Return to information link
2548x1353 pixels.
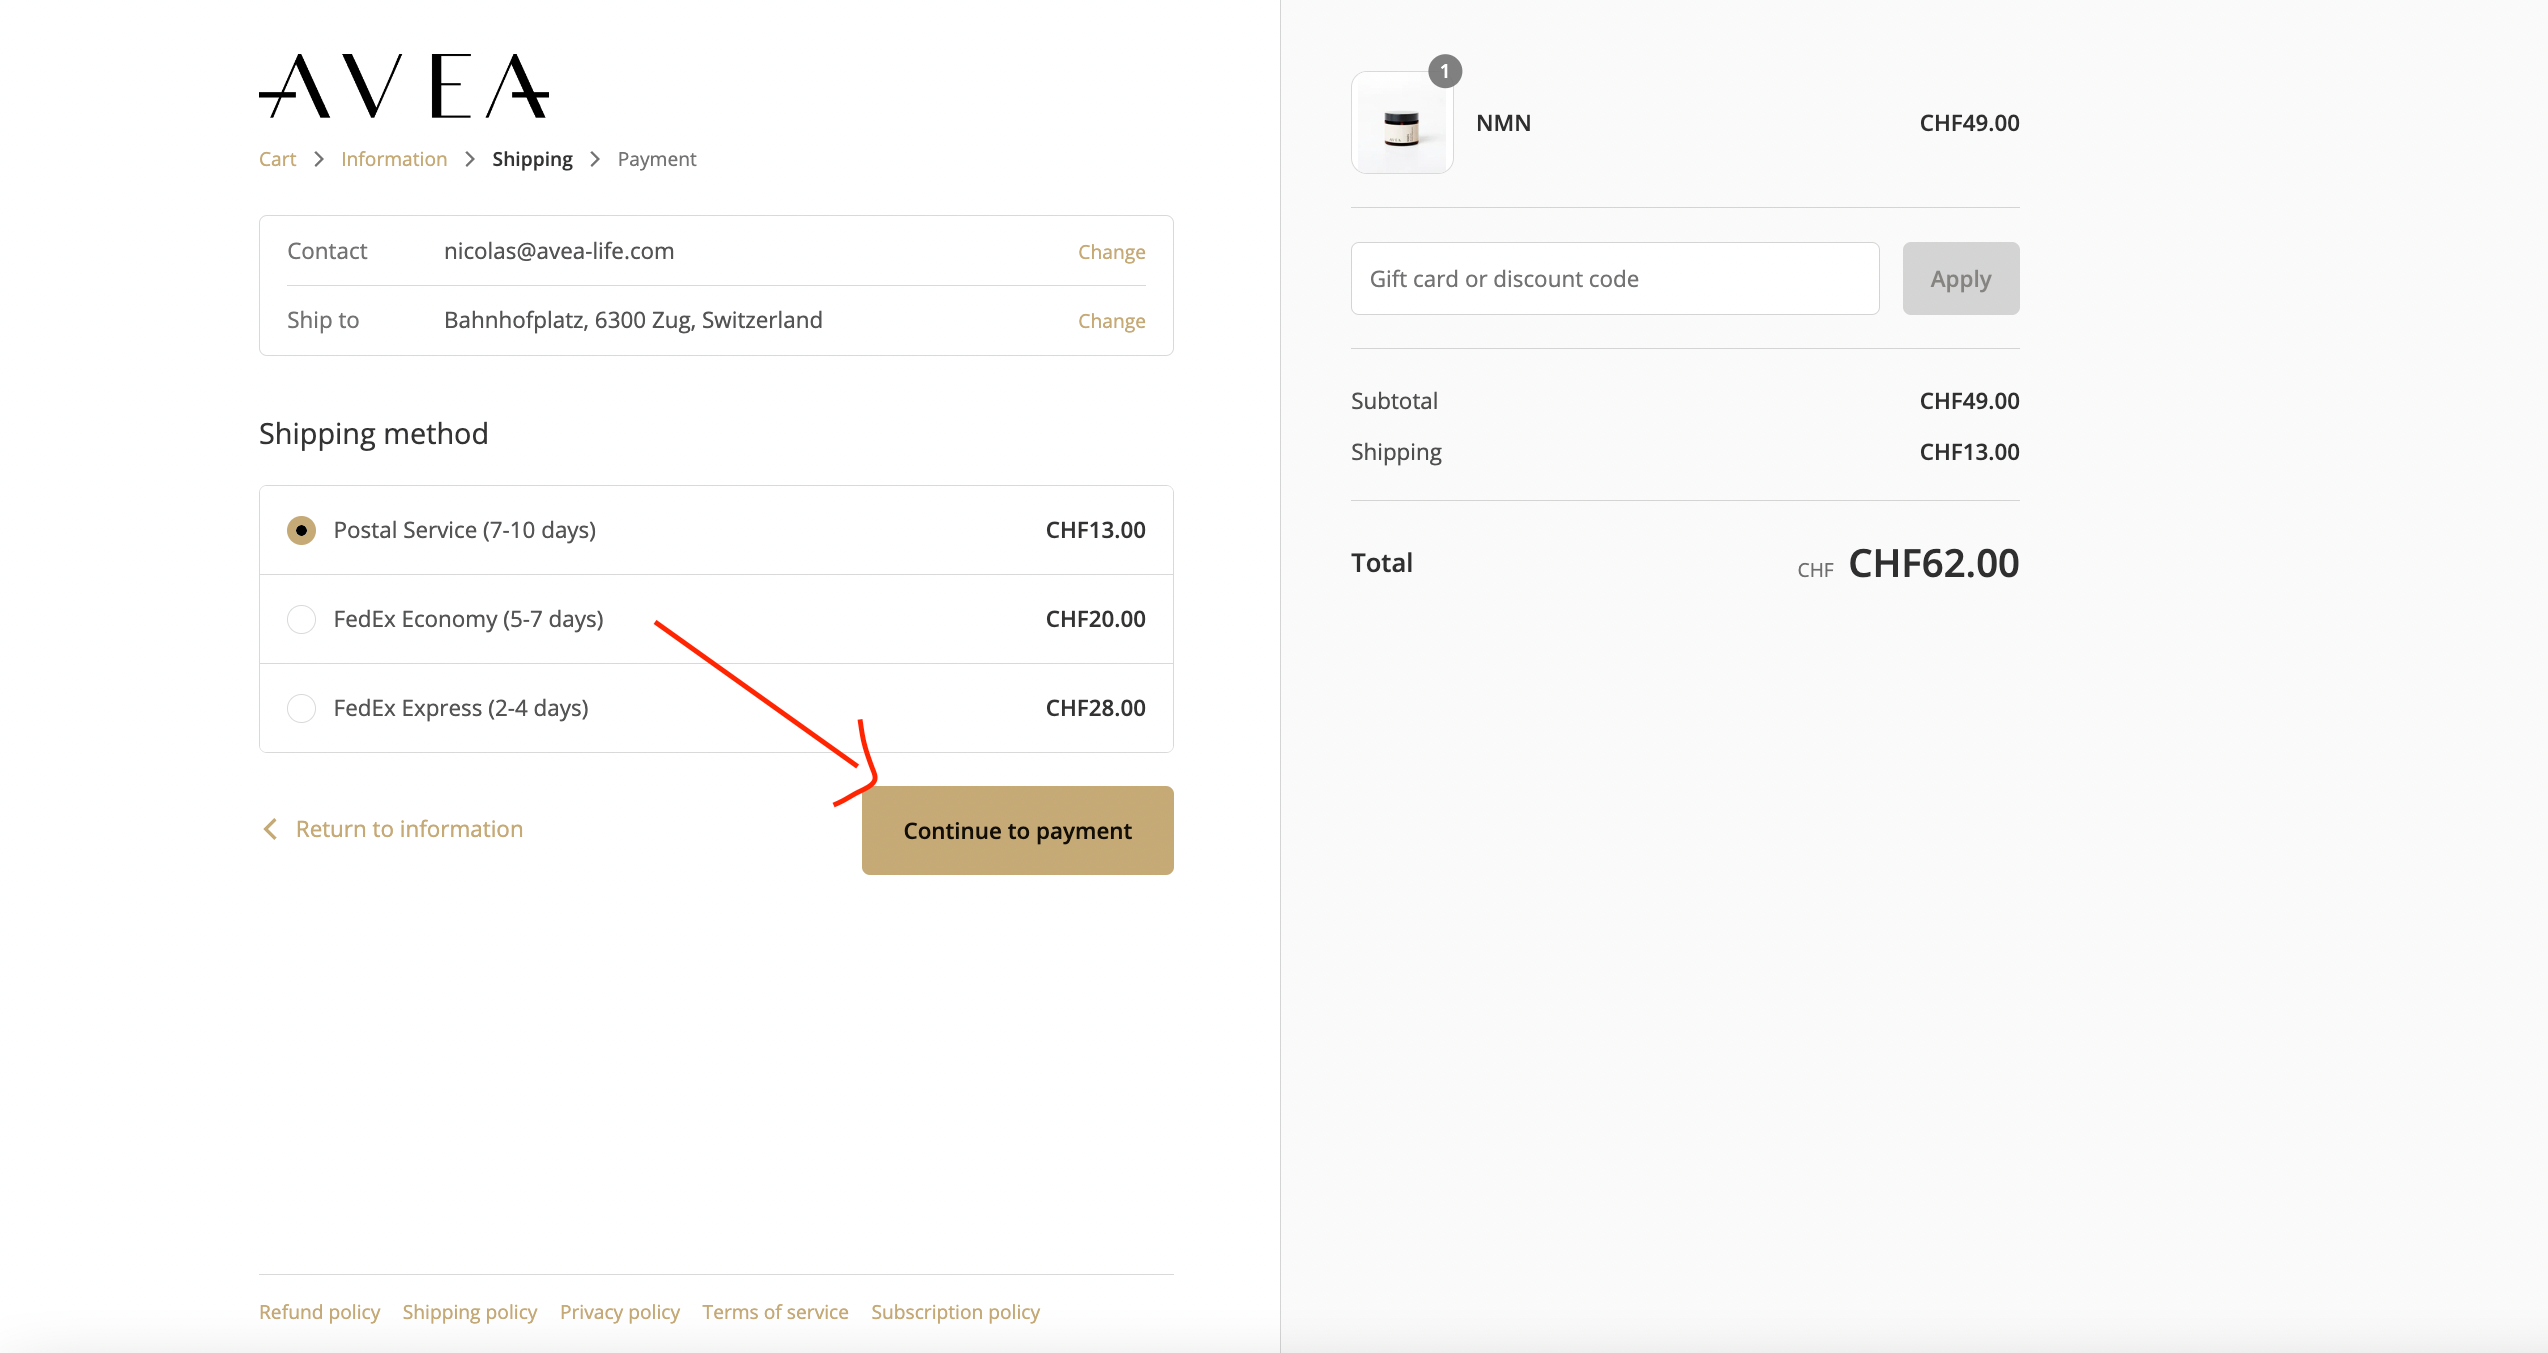tap(409, 829)
